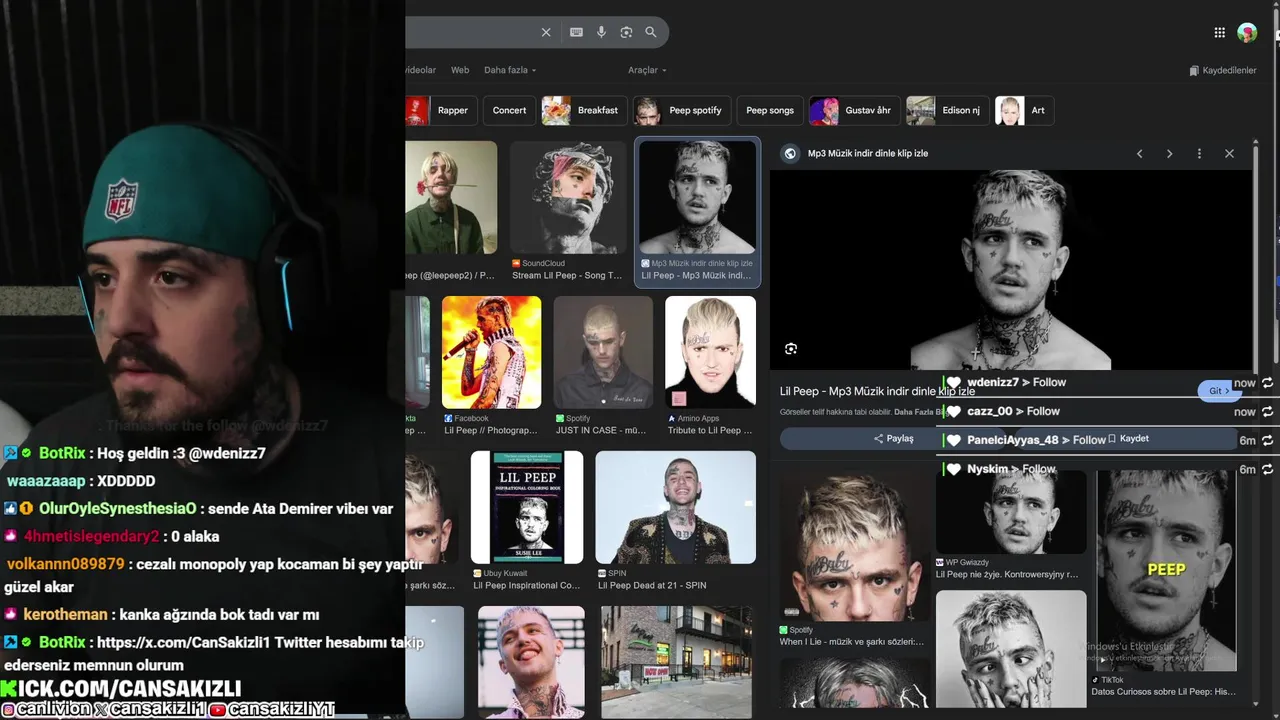The width and height of the screenshot is (1280, 720).
Task: Open the Daha fazla dropdown
Action: click(510, 70)
